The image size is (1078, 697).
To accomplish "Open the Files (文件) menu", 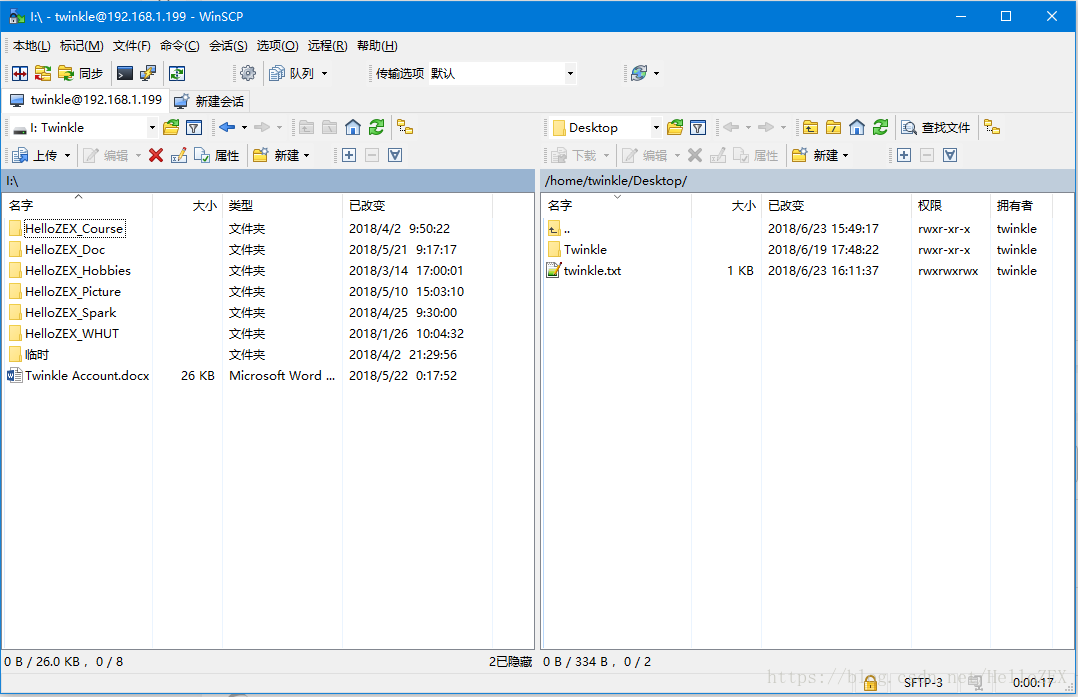I will pyautogui.click(x=132, y=46).
